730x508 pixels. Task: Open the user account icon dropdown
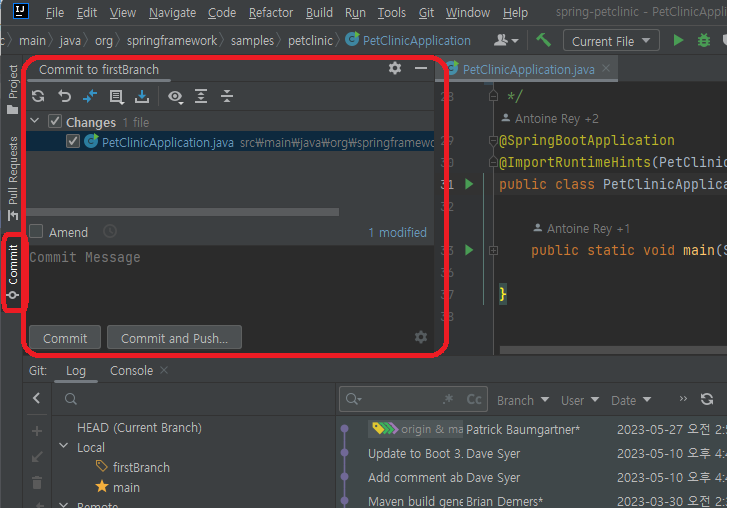click(506, 41)
